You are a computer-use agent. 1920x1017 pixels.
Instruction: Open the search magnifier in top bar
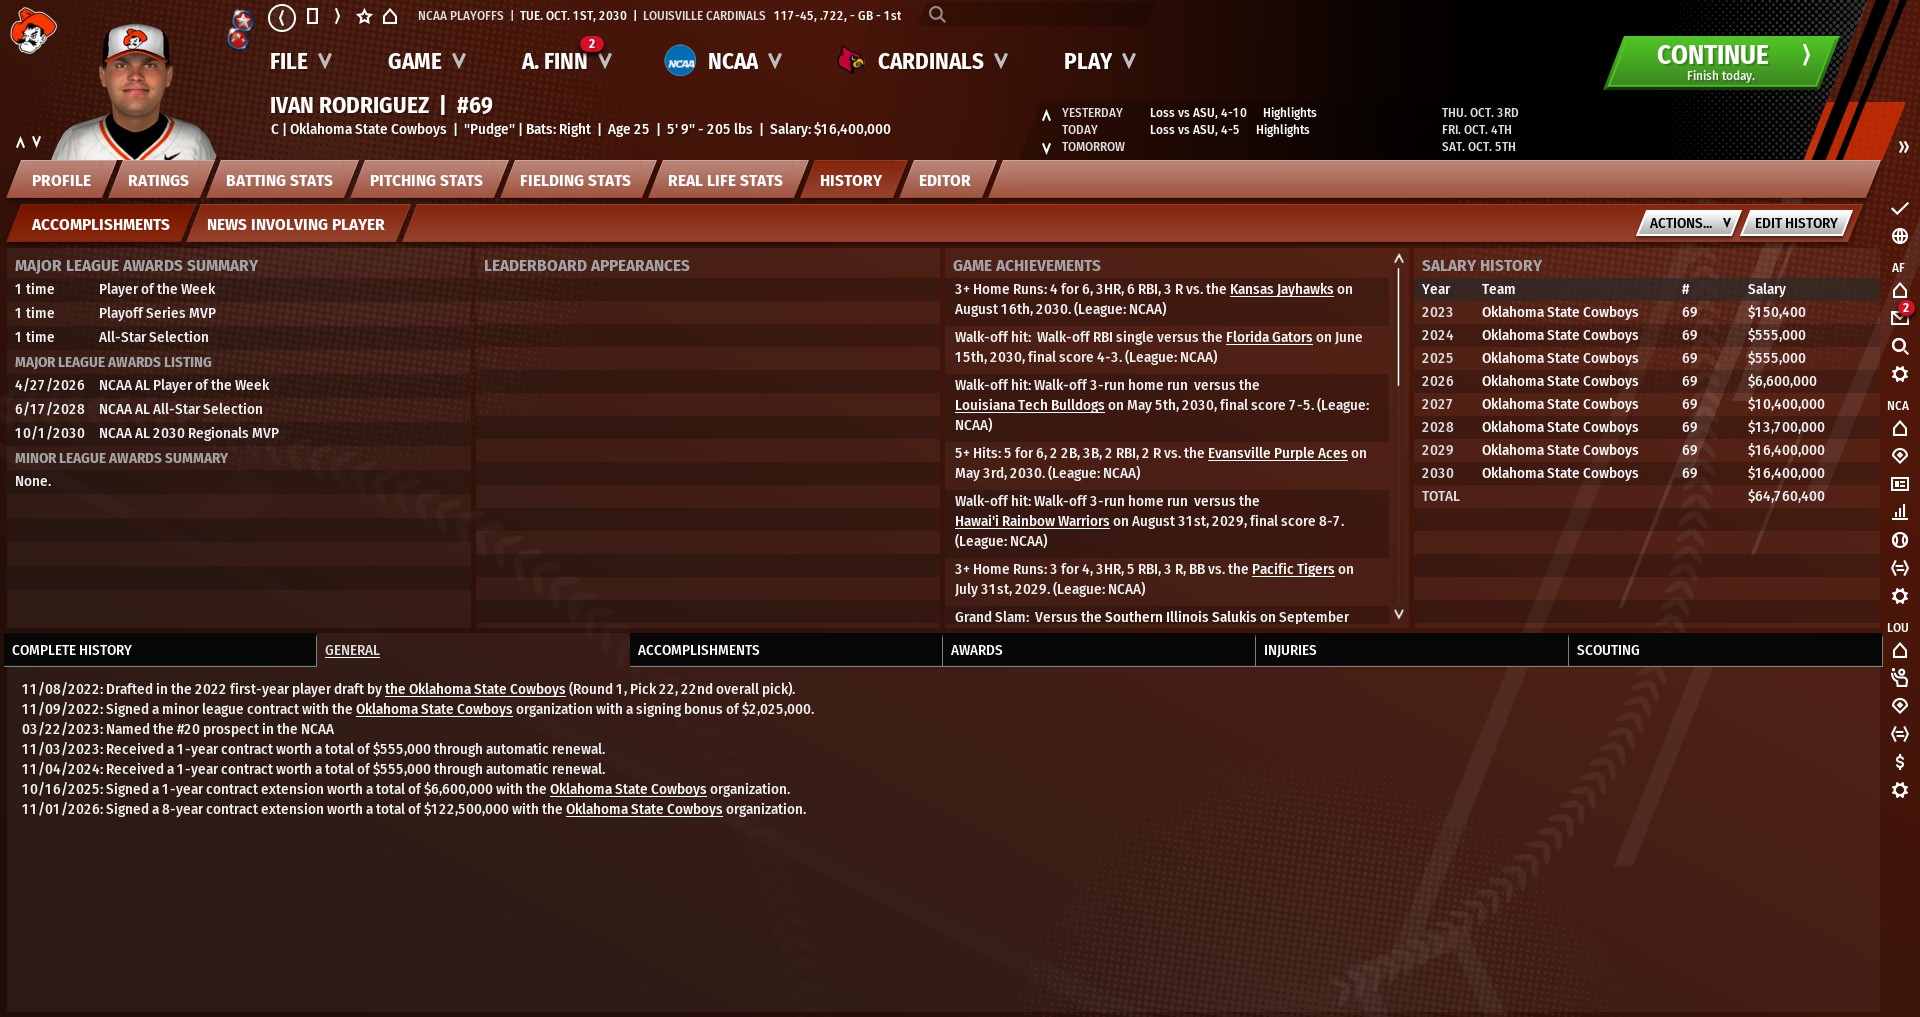tap(937, 15)
